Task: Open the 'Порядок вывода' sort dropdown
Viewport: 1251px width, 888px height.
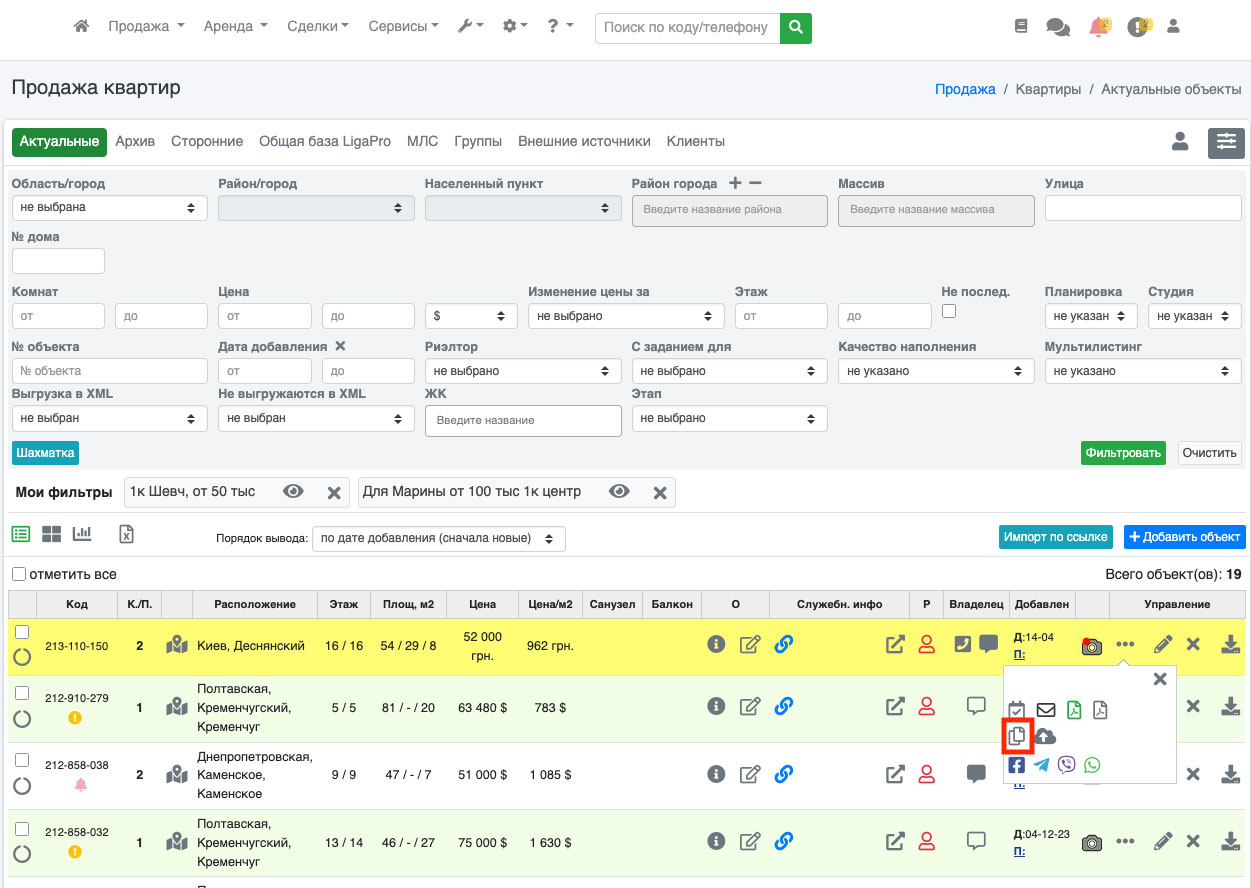Action: pos(438,538)
